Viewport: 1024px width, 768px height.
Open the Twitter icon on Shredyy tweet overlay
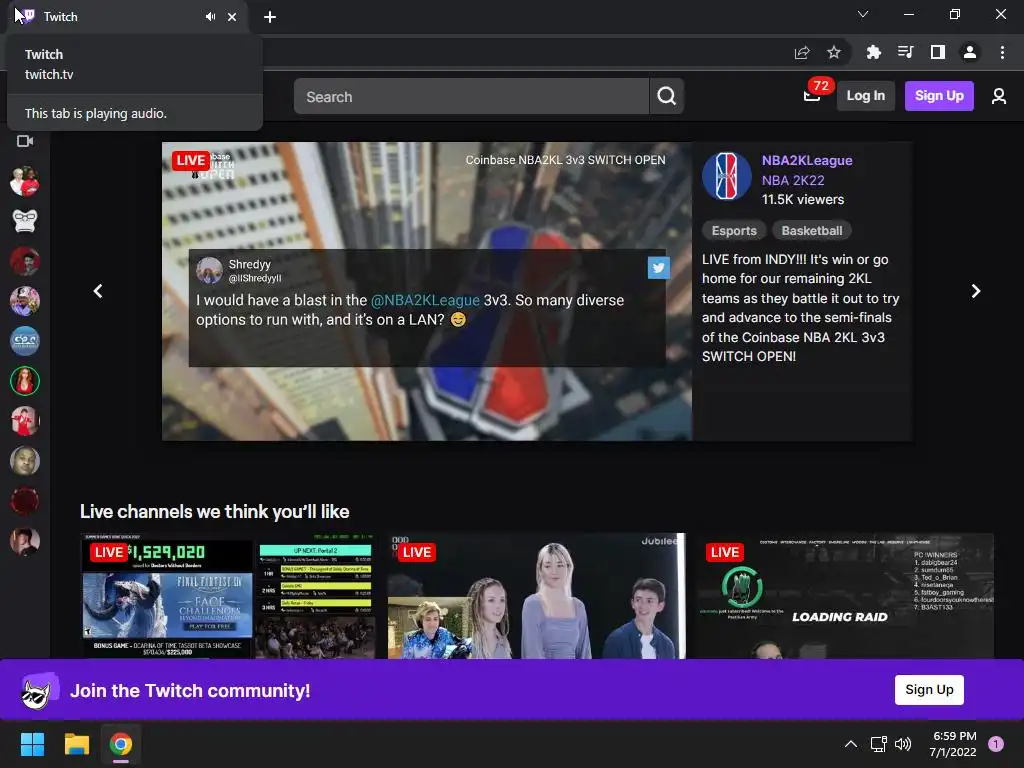658,268
